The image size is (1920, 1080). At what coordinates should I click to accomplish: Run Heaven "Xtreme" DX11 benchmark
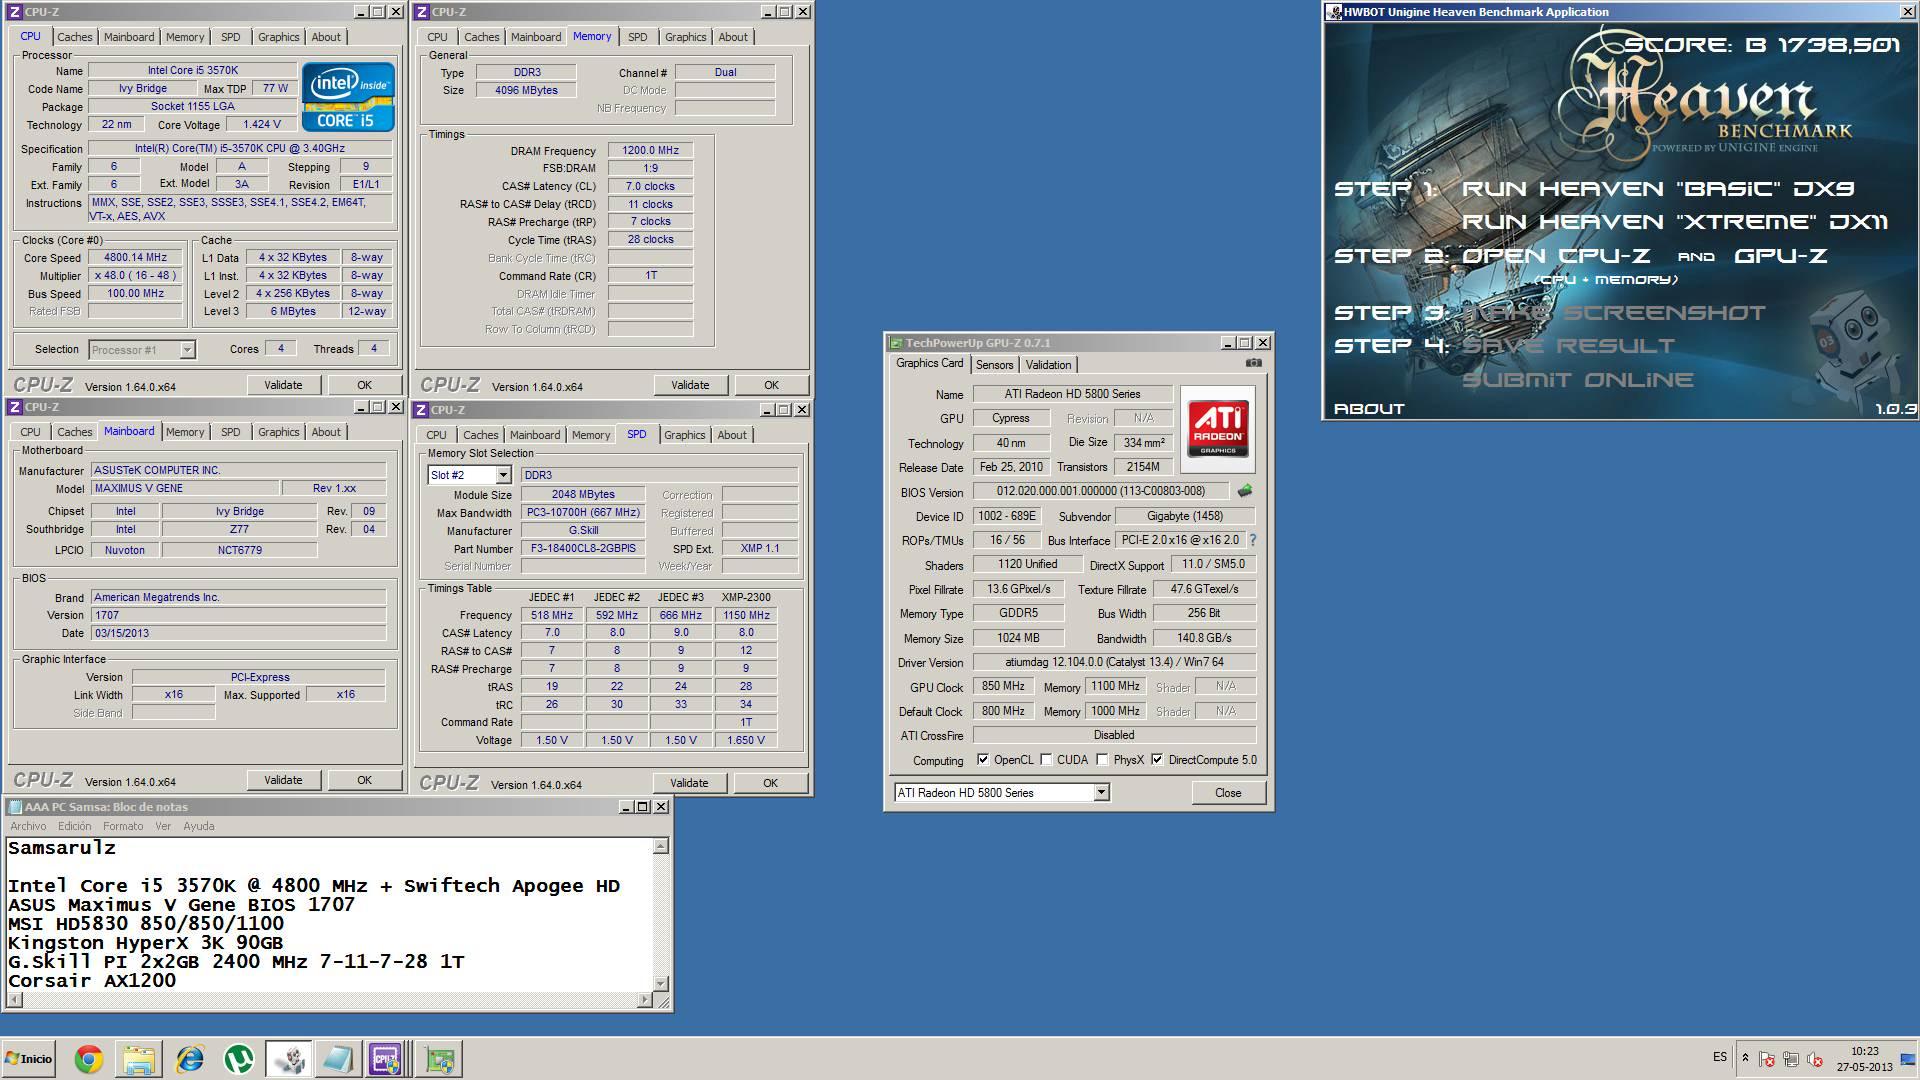[1675, 222]
